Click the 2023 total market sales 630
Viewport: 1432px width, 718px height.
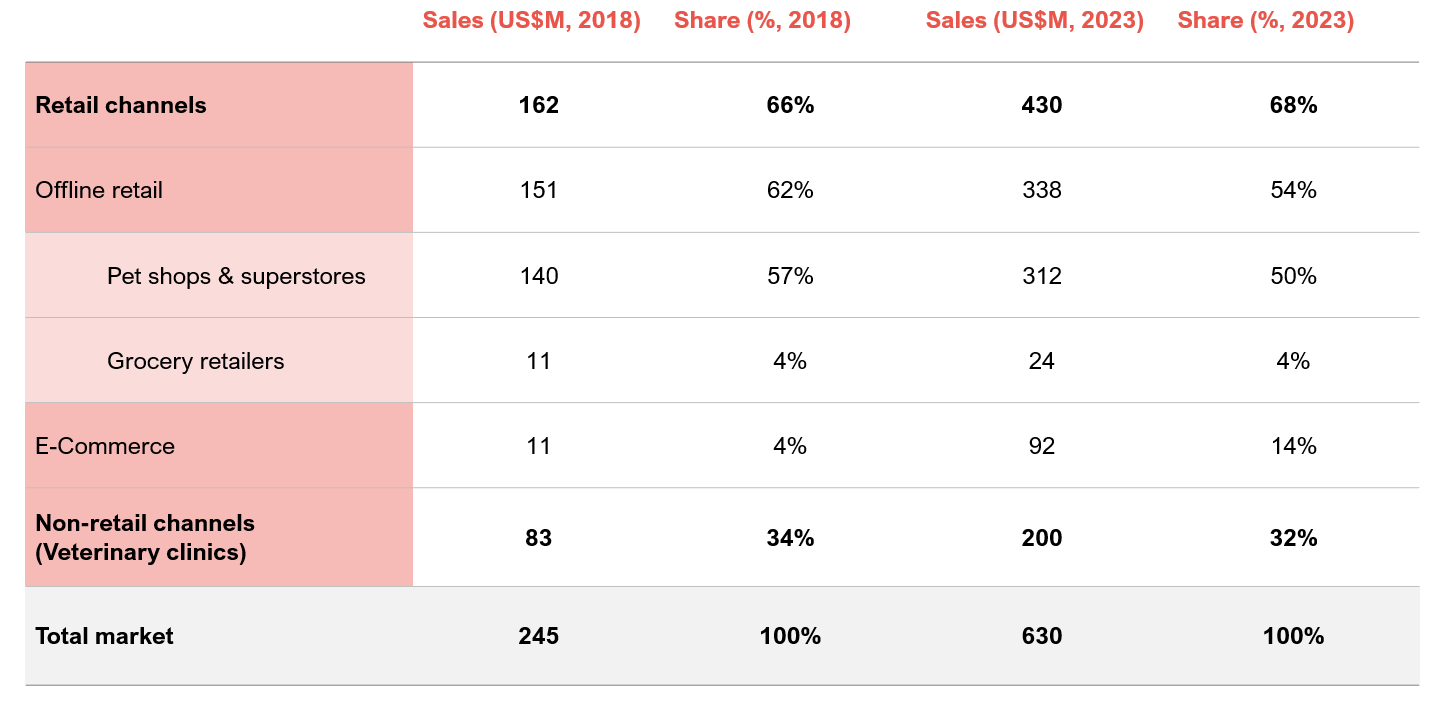pos(1042,636)
